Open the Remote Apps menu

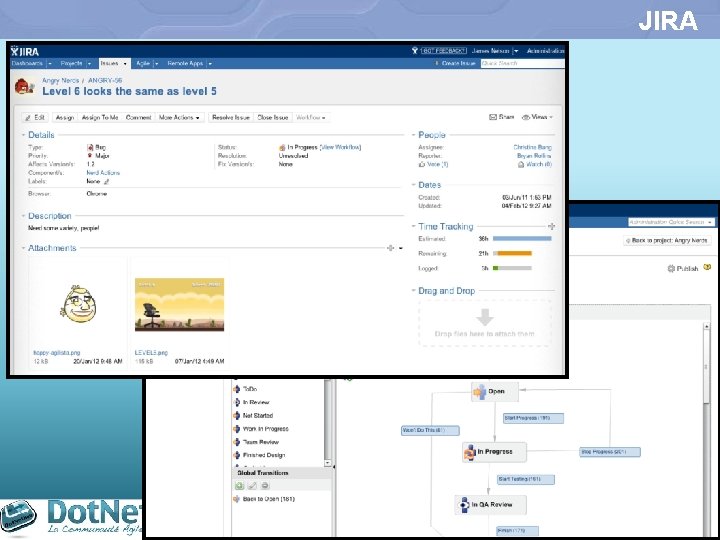point(185,63)
